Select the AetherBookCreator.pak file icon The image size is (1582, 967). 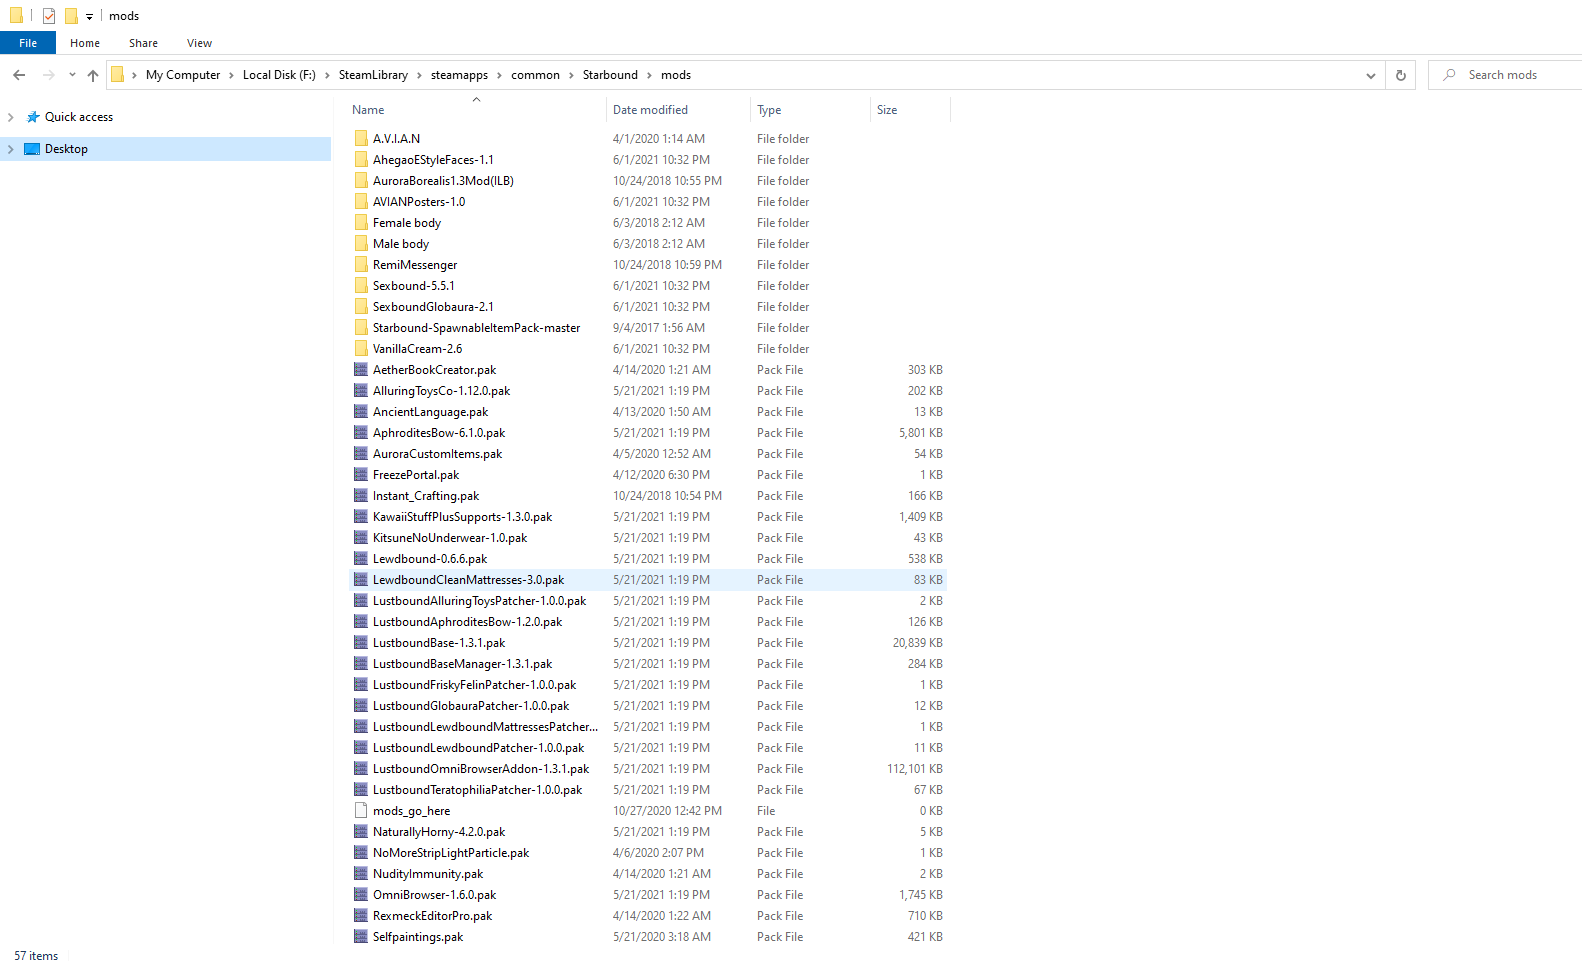pos(361,369)
